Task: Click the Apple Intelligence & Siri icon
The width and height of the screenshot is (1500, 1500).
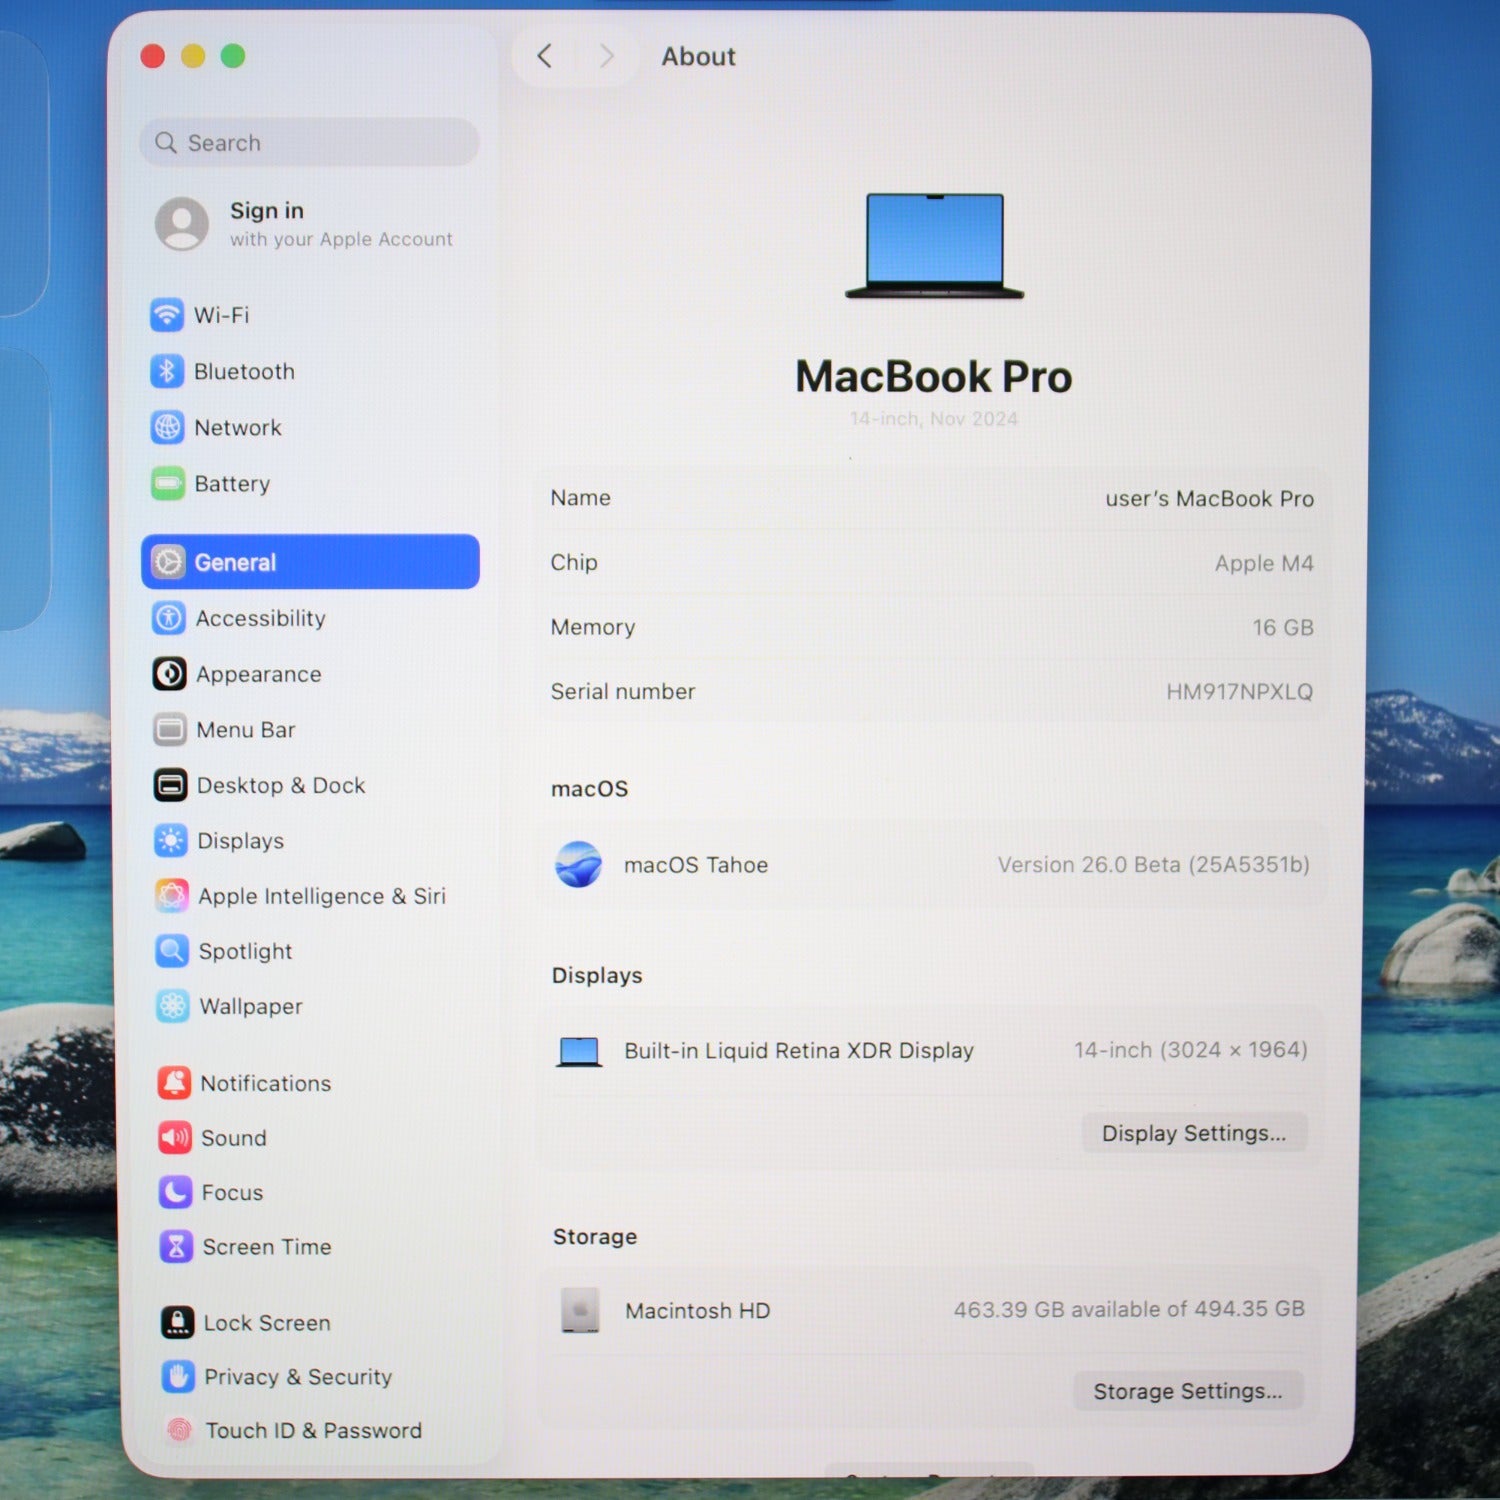Action: pyautogui.click(x=171, y=896)
